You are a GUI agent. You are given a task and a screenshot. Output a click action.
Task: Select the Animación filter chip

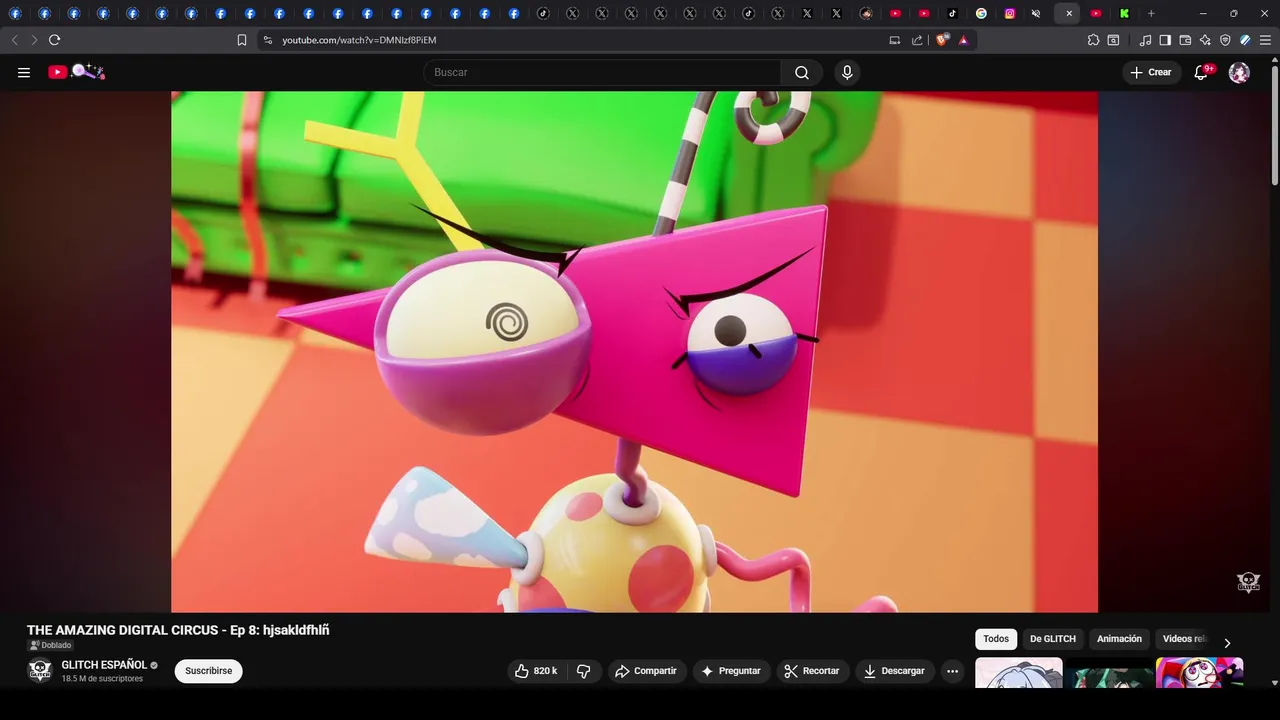pos(1119,639)
